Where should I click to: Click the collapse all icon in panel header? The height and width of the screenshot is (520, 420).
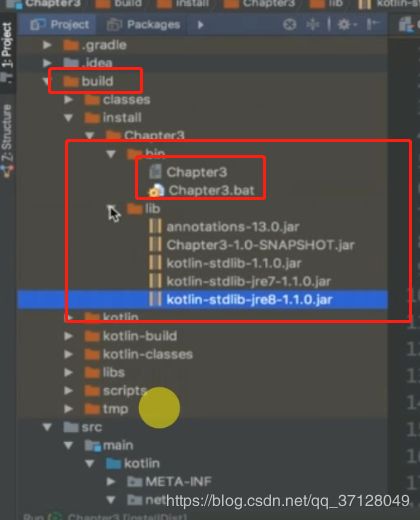pyautogui.click(x=313, y=24)
